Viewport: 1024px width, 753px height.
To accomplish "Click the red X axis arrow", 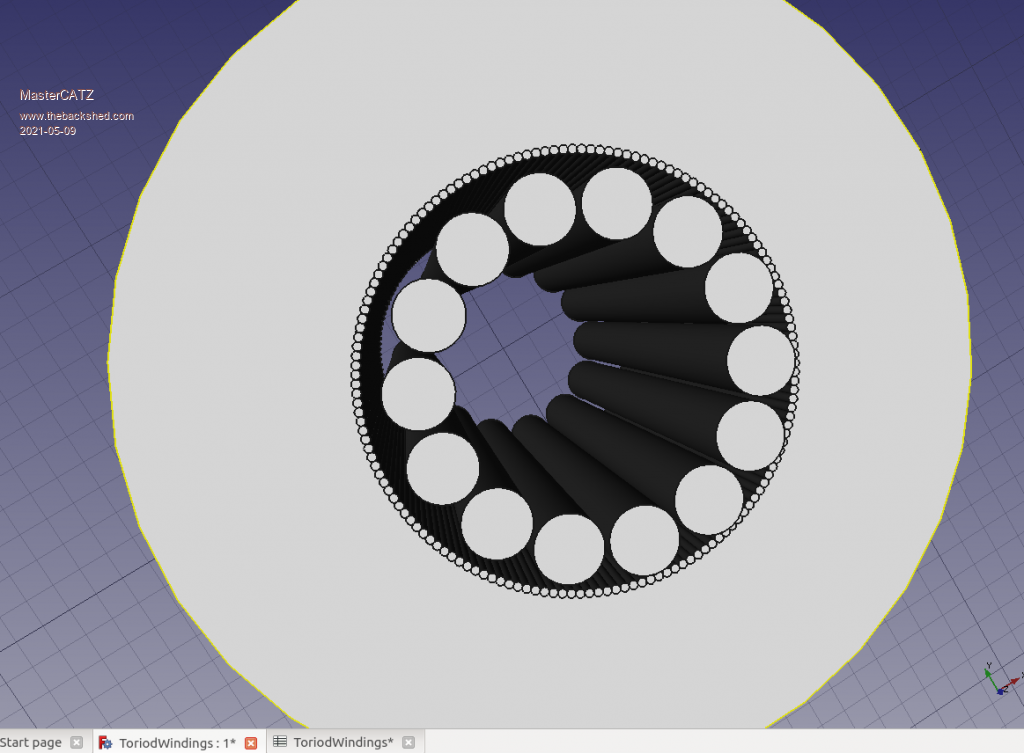I will pos(1014,681).
